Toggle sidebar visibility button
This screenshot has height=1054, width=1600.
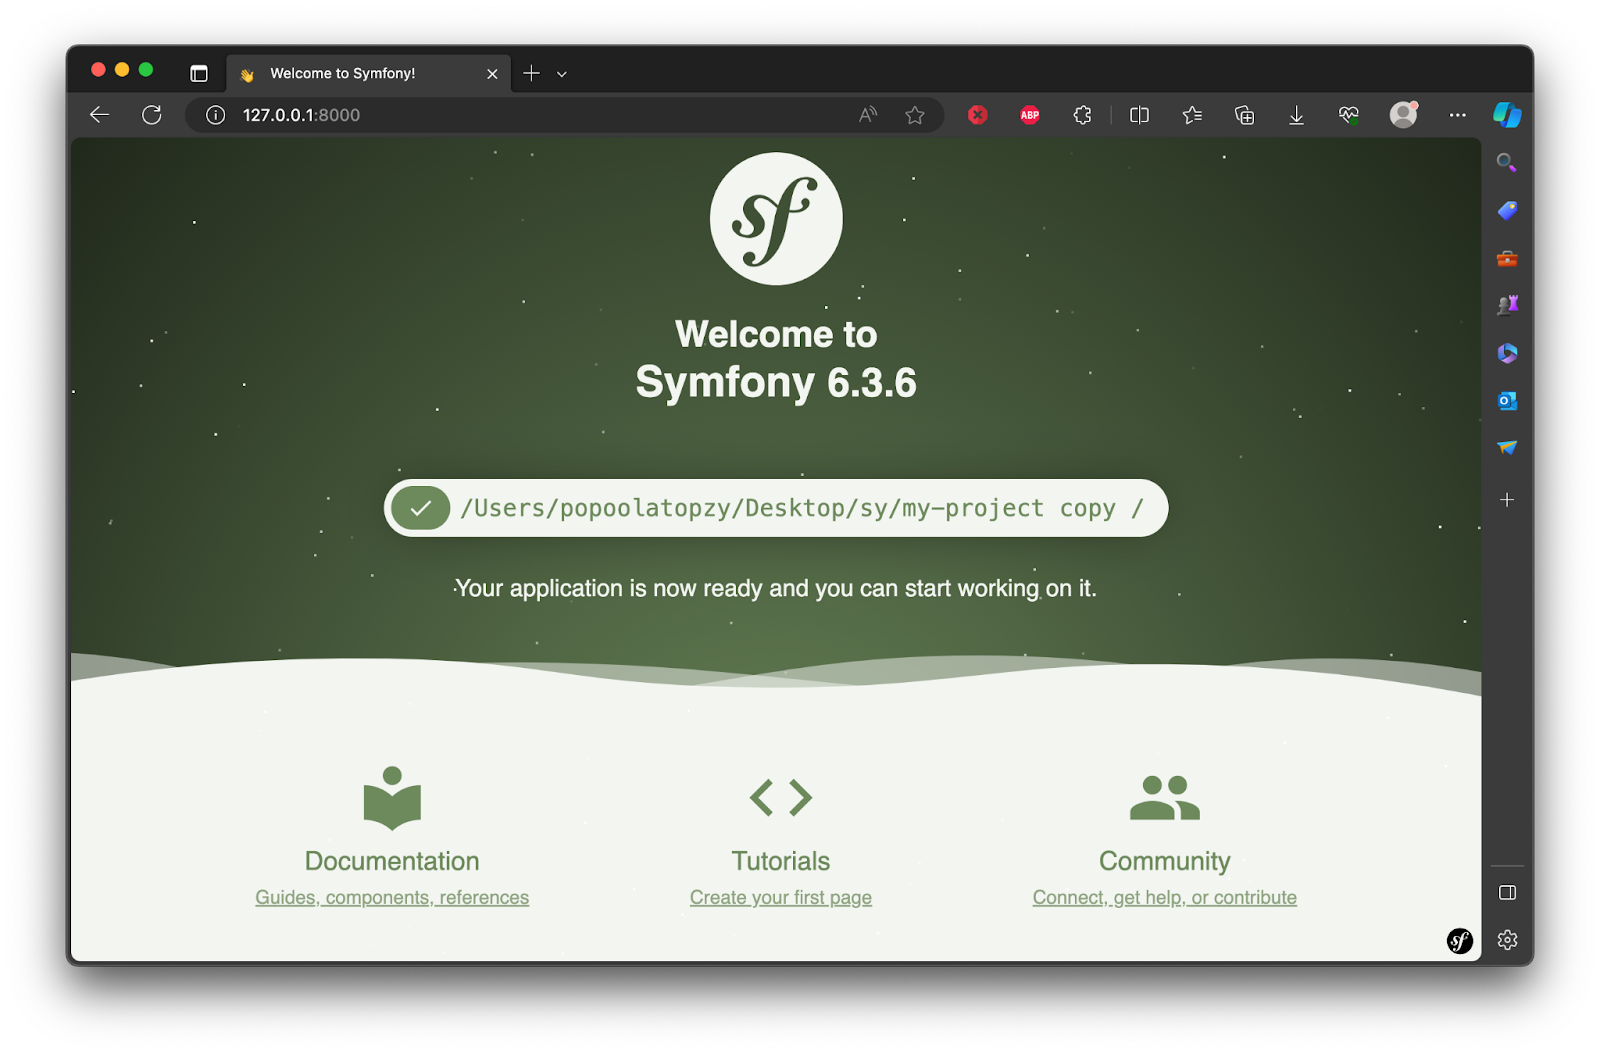click(x=1507, y=892)
